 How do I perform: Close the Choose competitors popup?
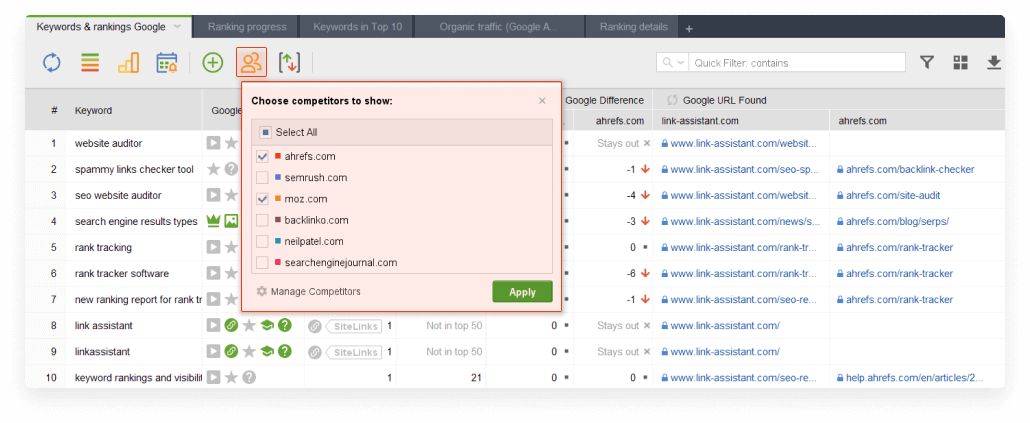[x=542, y=100]
